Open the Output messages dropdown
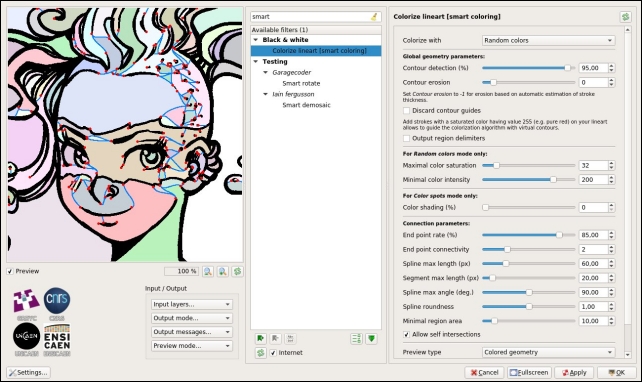This screenshot has height=382, width=642. [x=192, y=332]
